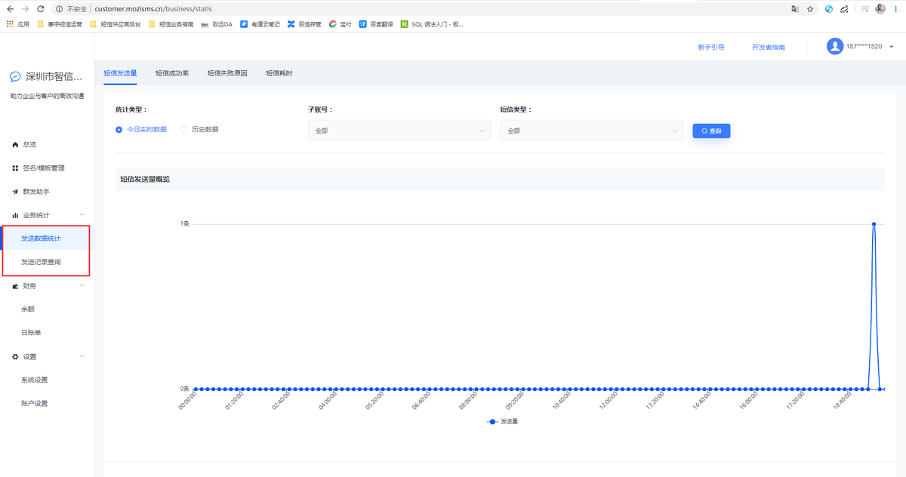Open the 短信类型 dropdown showing 全部
This screenshot has width=906, height=477.
pos(591,131)
